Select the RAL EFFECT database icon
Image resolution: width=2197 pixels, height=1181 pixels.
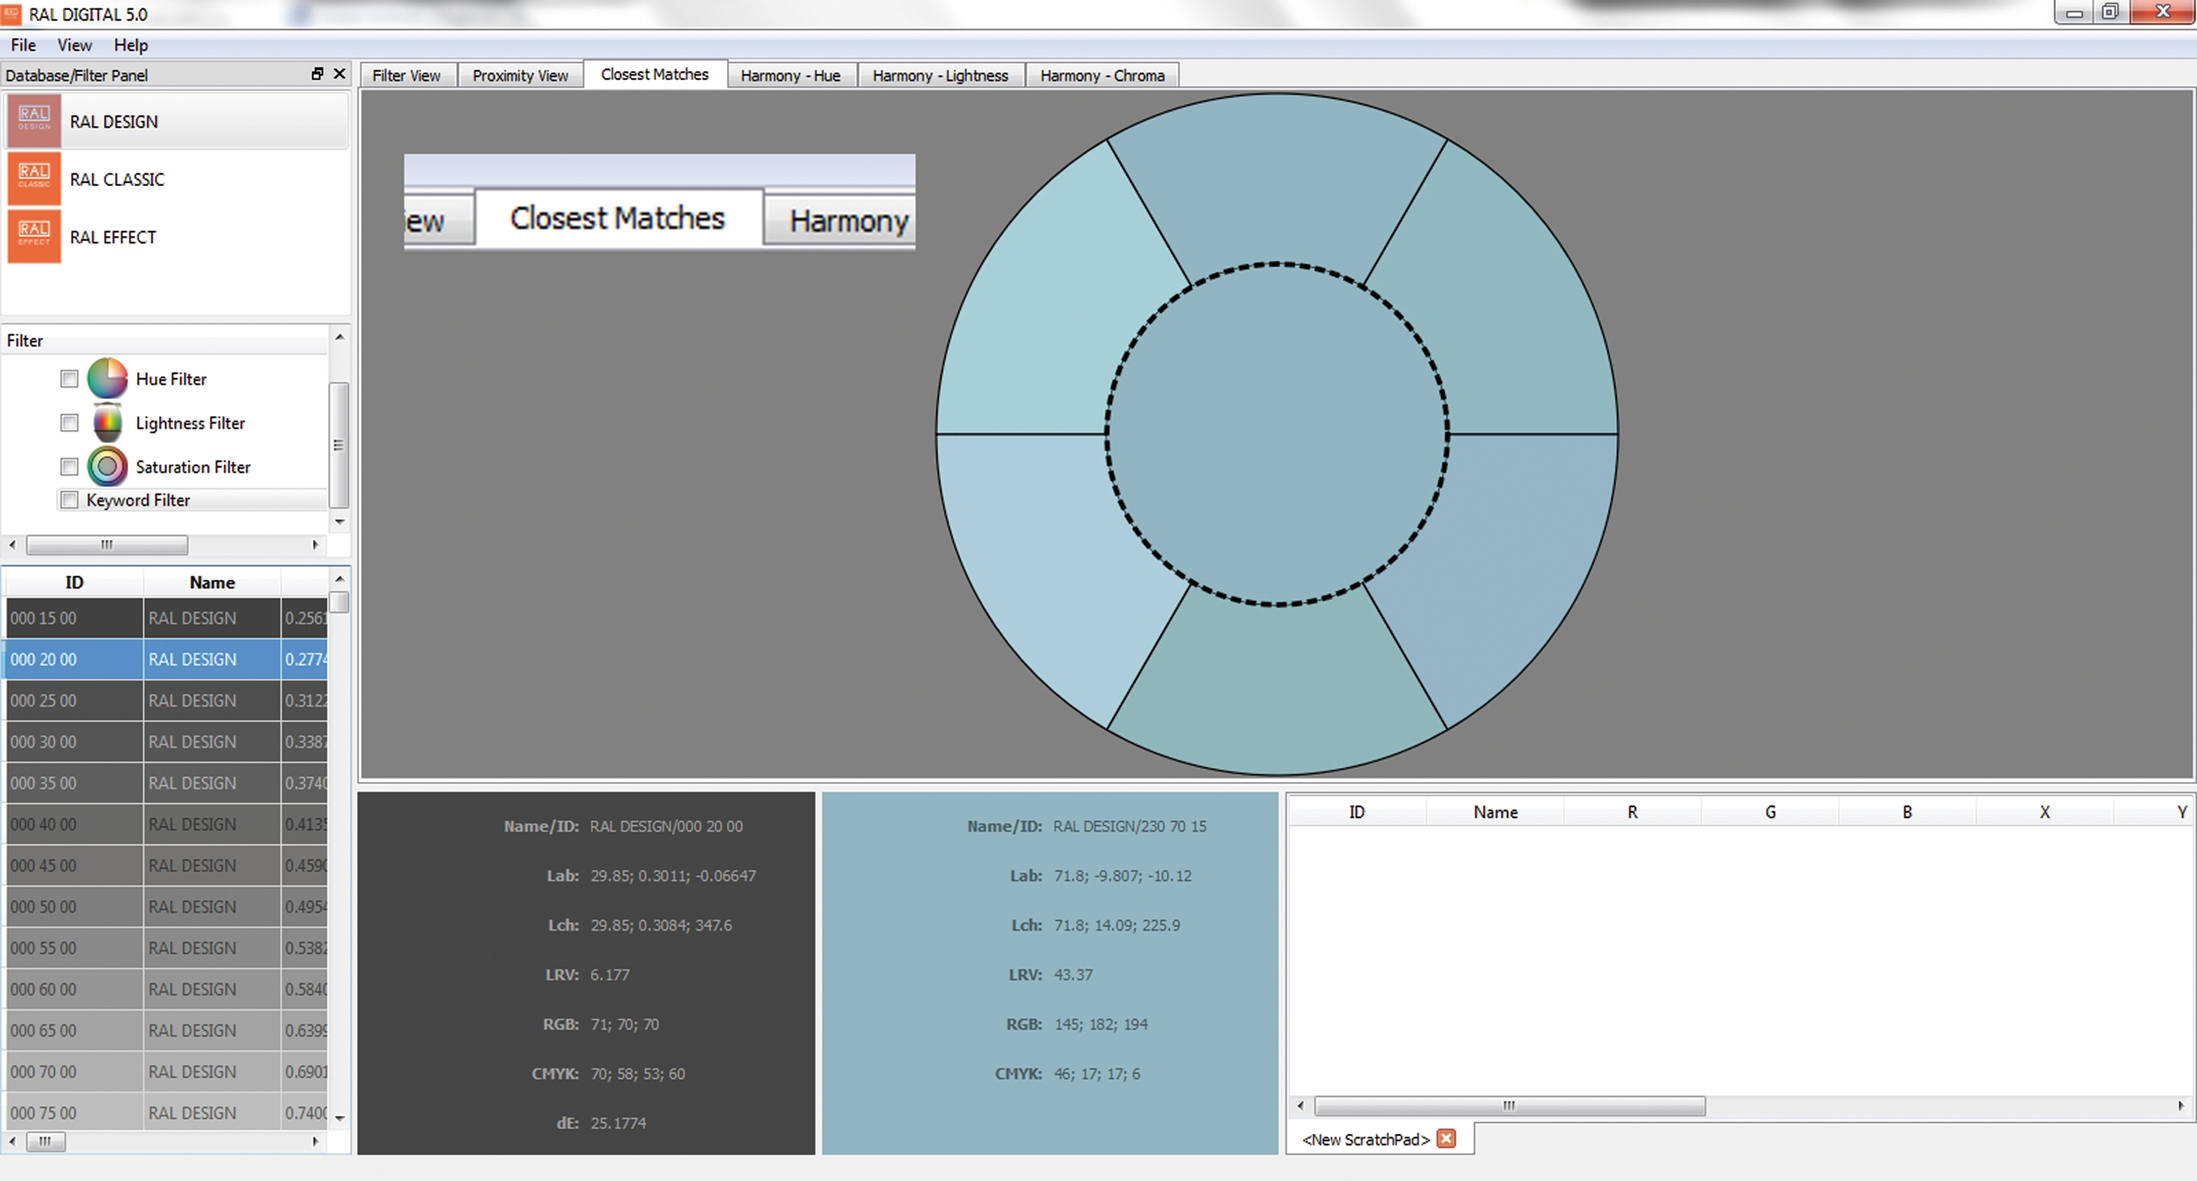(34, 237)
